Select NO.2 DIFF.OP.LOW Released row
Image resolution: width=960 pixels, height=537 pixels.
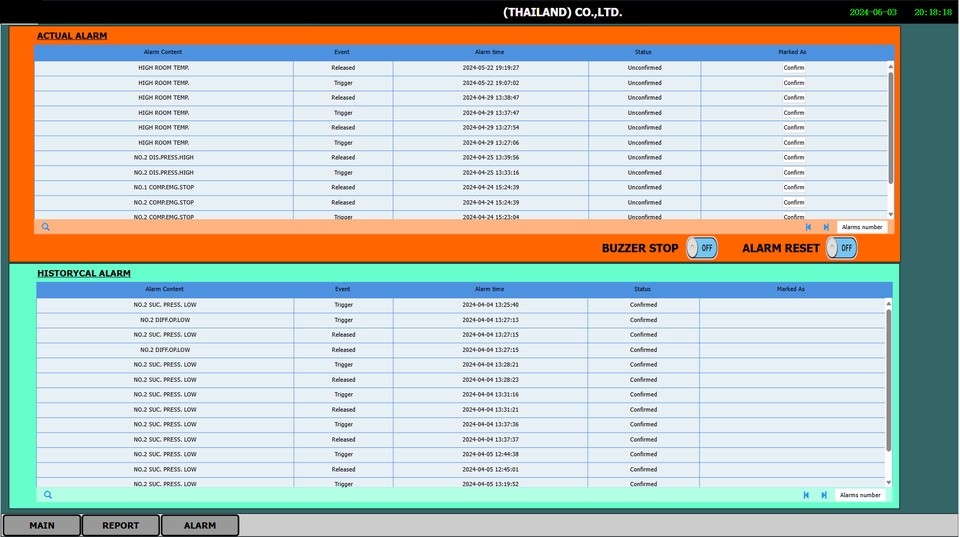[462, 350]
